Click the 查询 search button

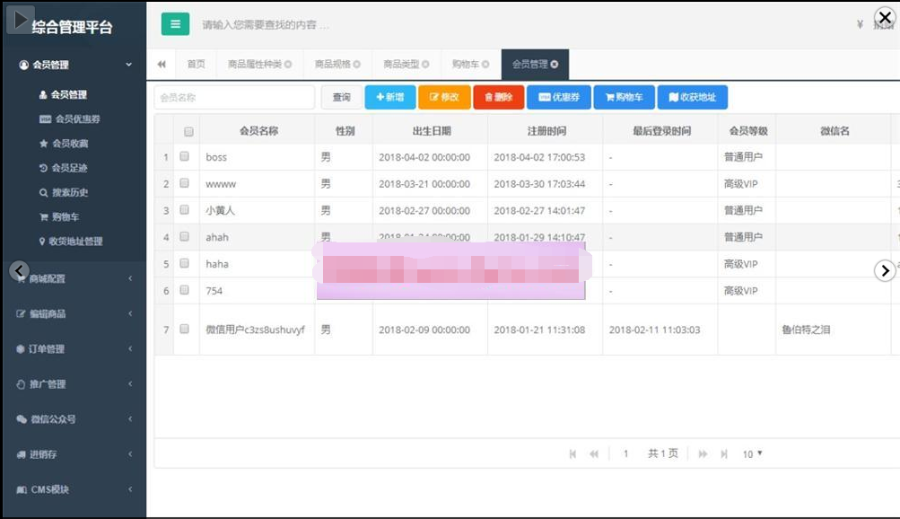pos(342,97)
